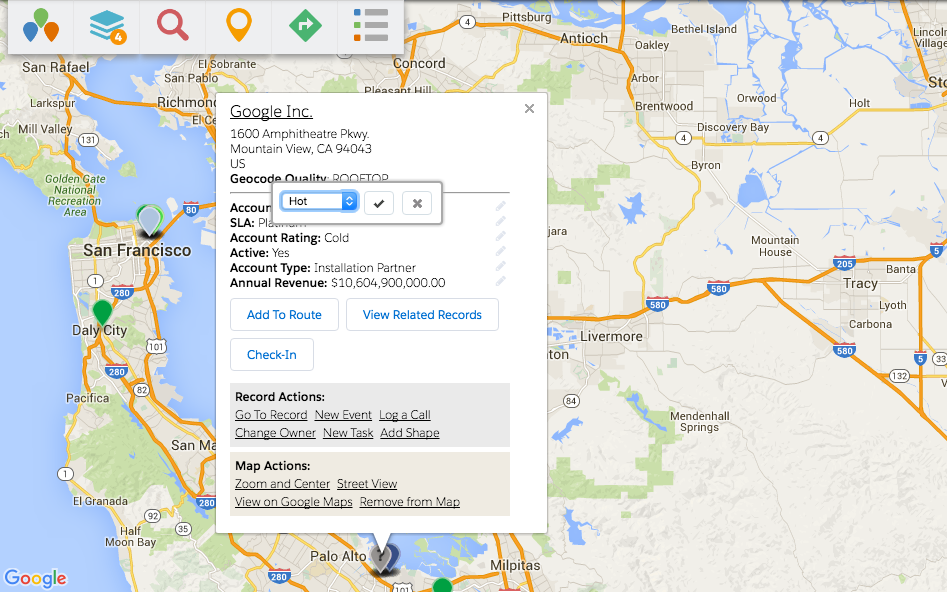
Task: Close the Google Inc. info popup
Action: pyautogui.click(x=530, y=109)
